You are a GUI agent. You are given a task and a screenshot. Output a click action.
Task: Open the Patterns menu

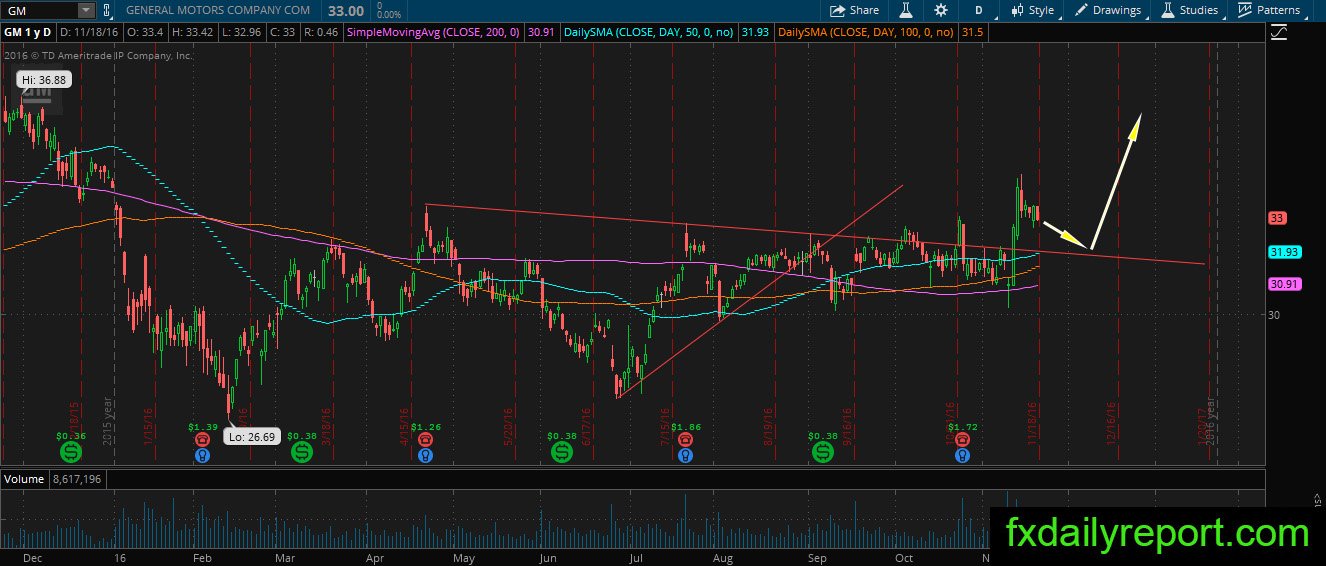(x=1269, y=10)
